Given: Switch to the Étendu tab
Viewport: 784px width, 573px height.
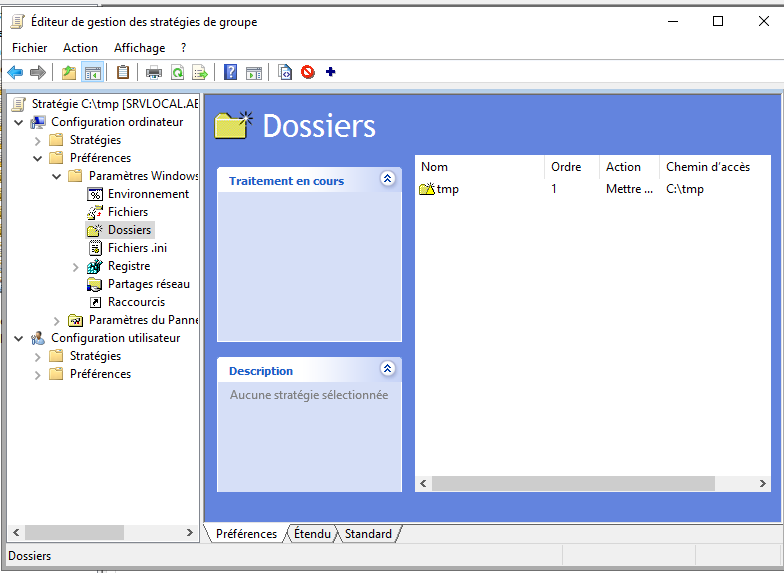Looking at the screenshot, I should [x=312, y=534].
